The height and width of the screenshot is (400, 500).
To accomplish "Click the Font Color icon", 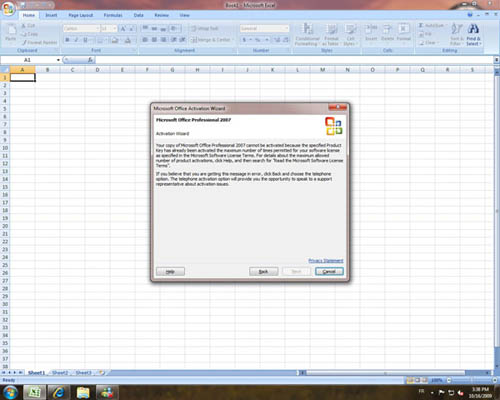I will (128, 40).
